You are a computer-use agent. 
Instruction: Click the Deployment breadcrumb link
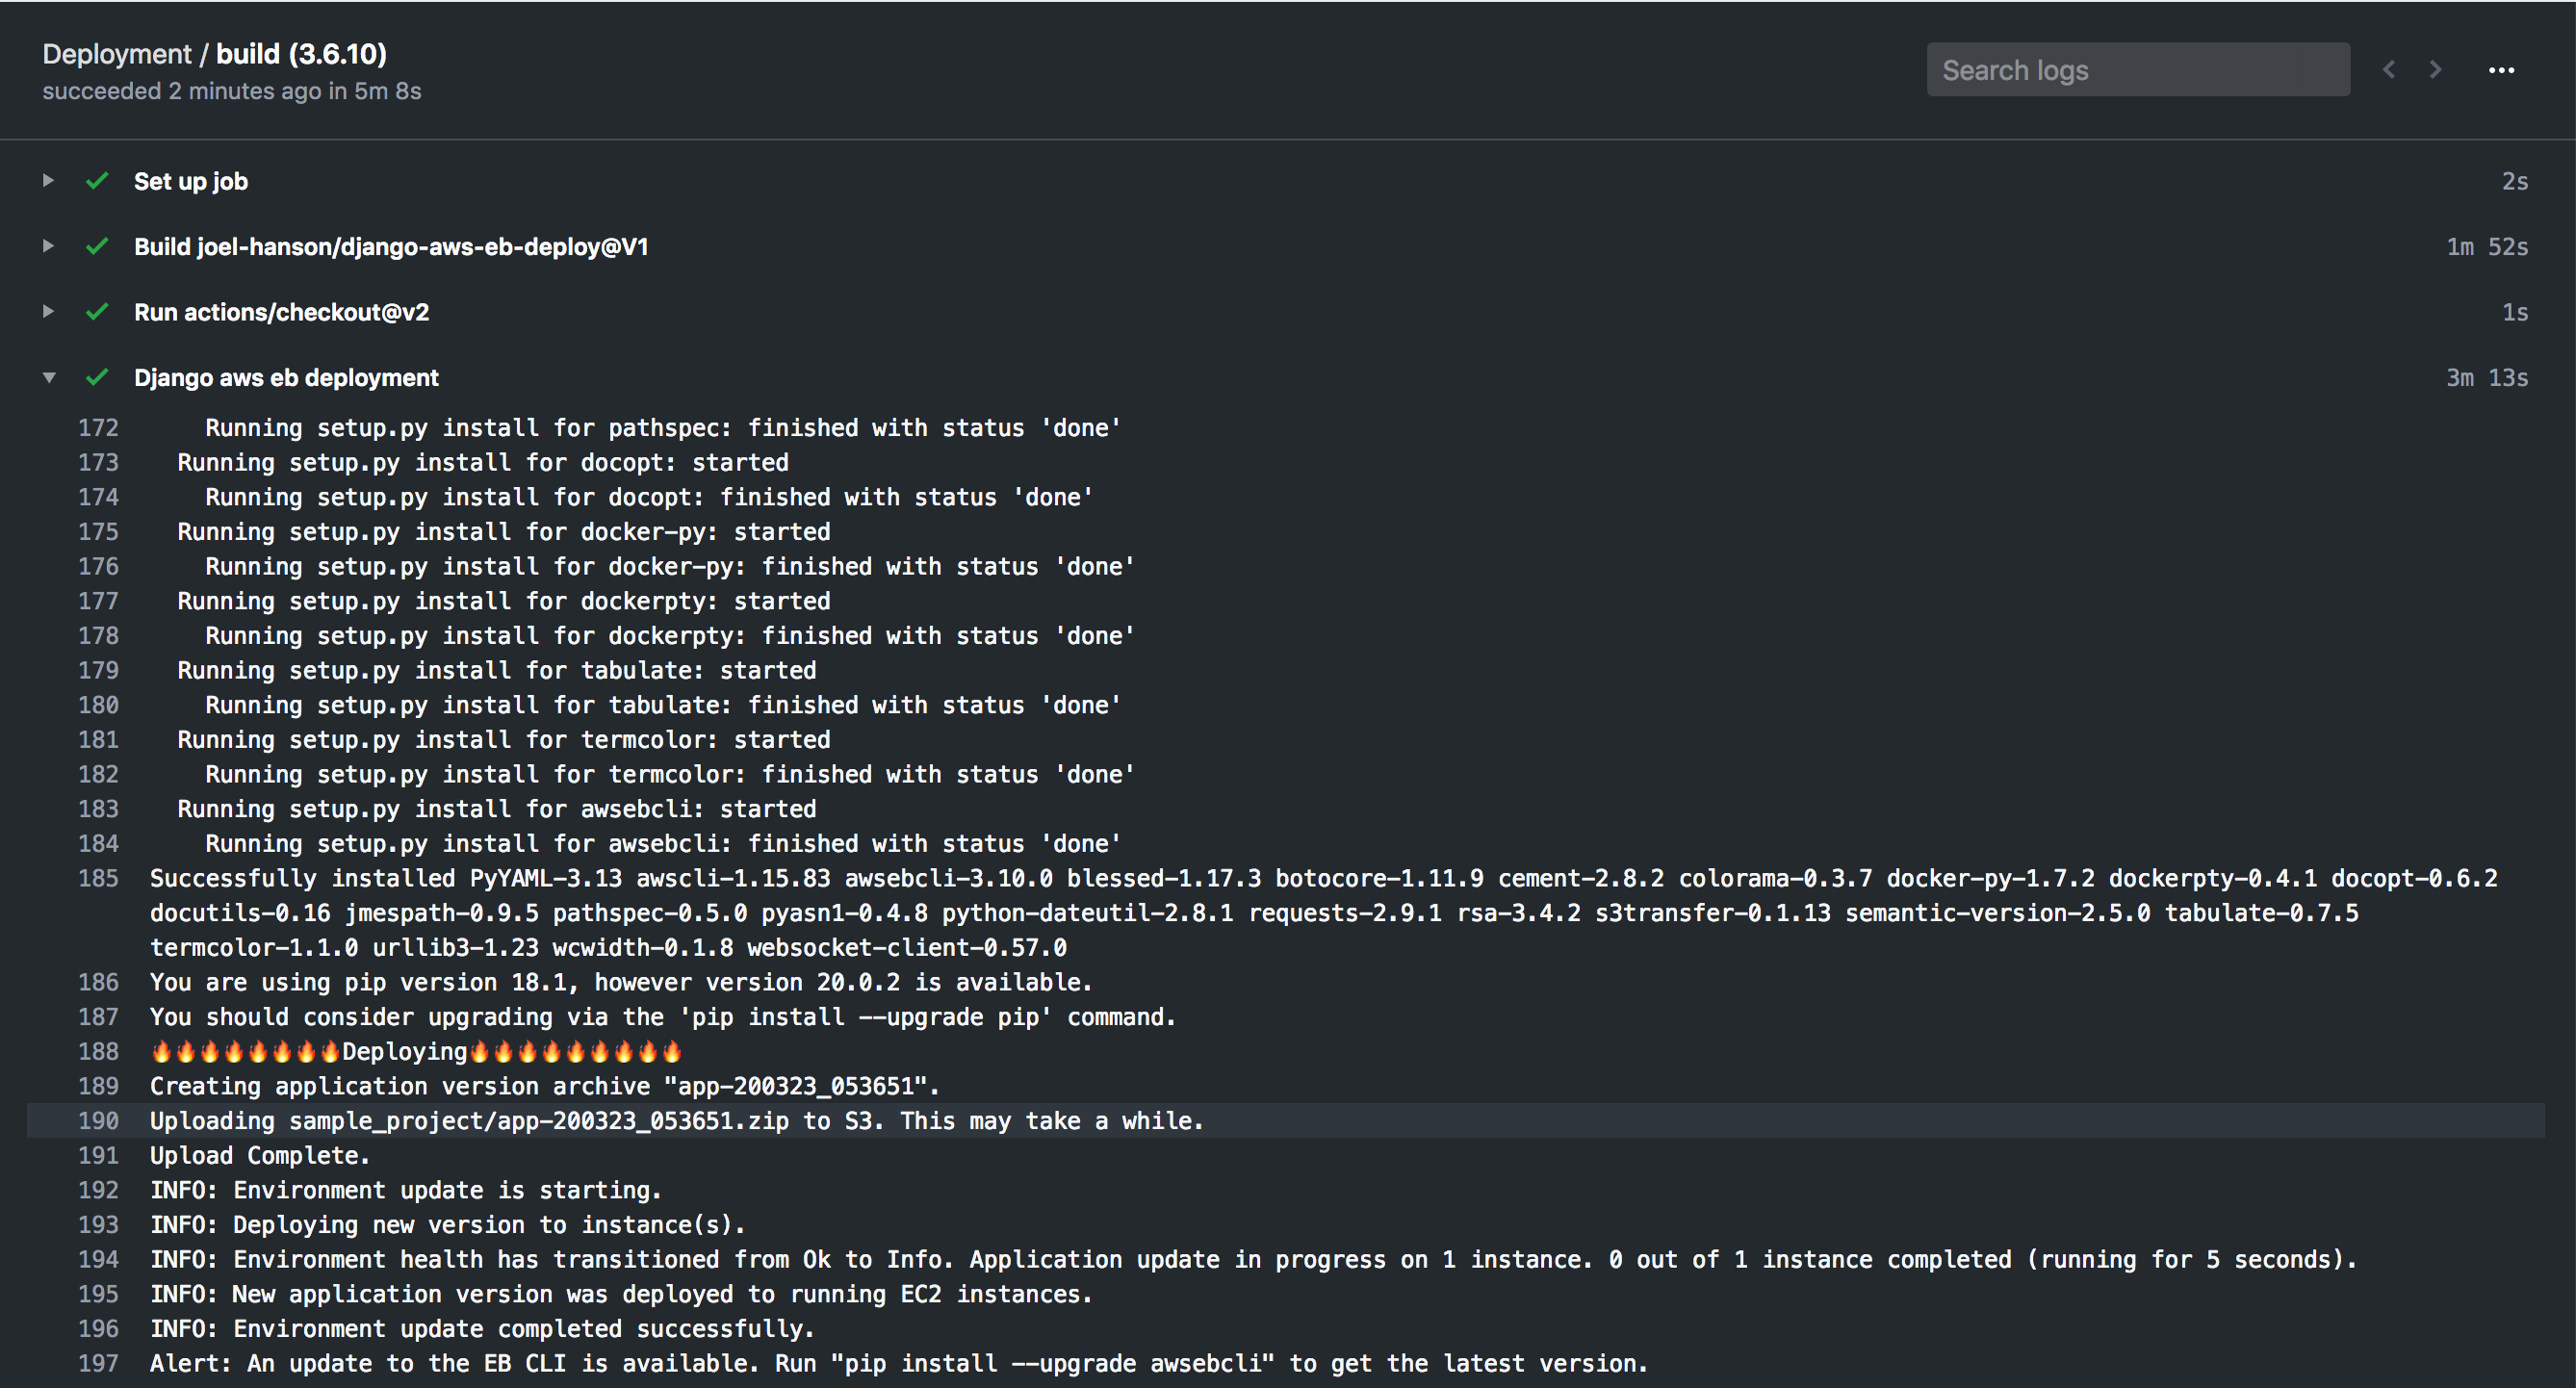(x=116, y=54)
